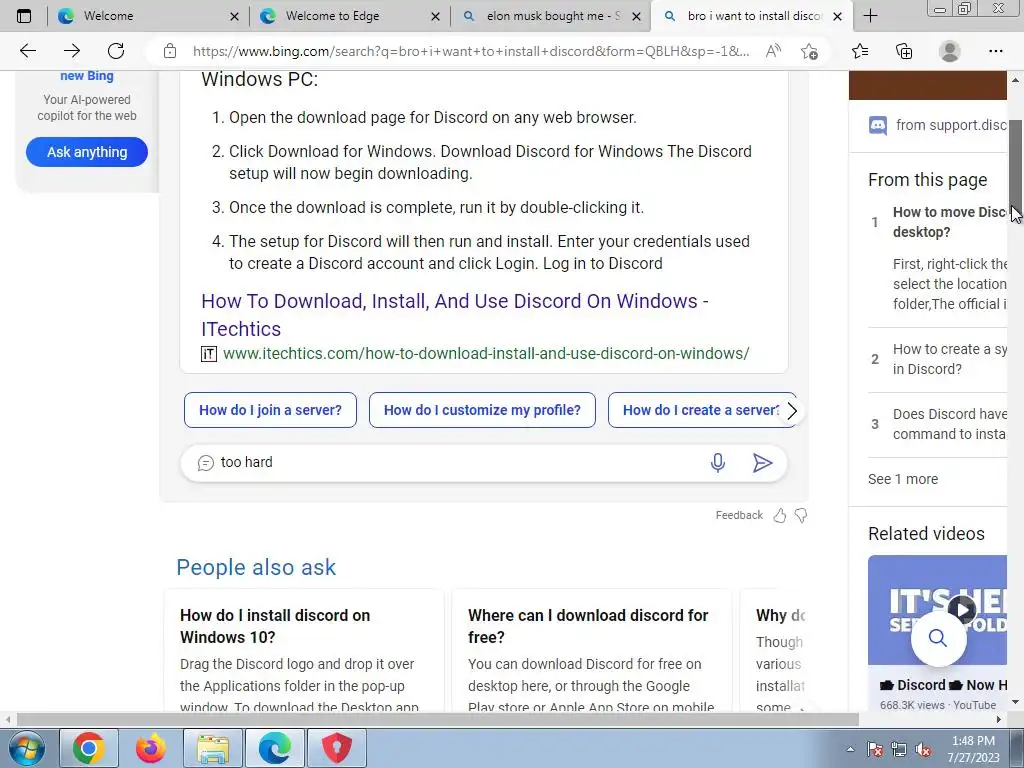Launch Firefox from the taskbar

click(x=151, y=748)
